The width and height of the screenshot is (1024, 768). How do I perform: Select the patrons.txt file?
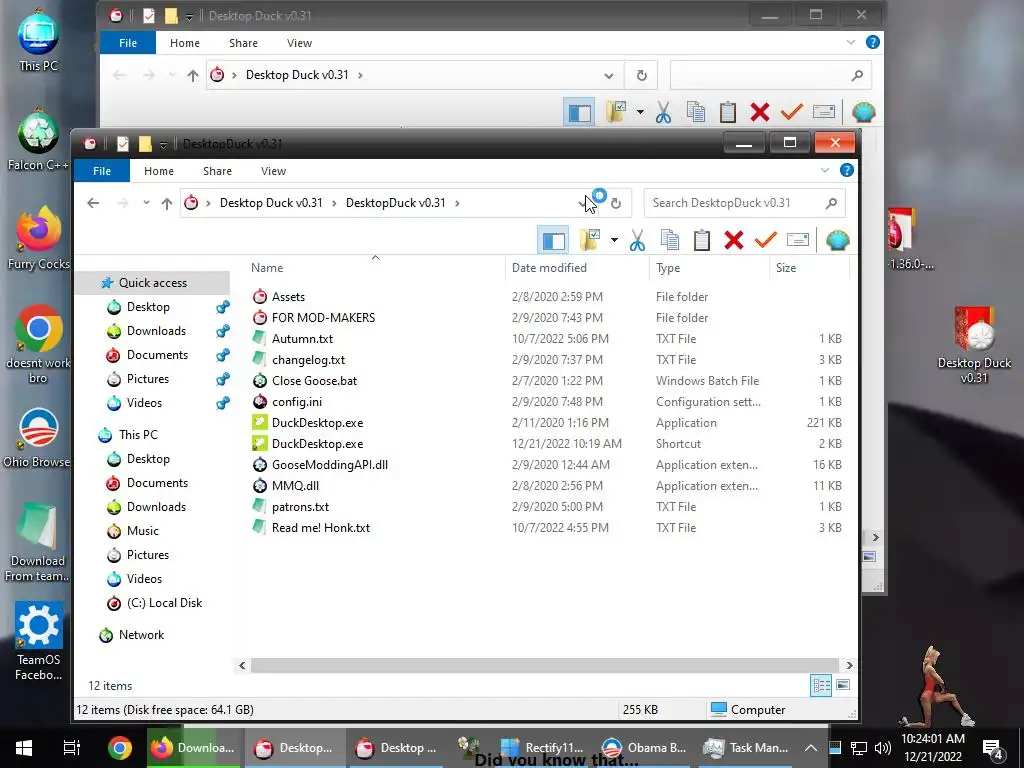coord(300,507)
